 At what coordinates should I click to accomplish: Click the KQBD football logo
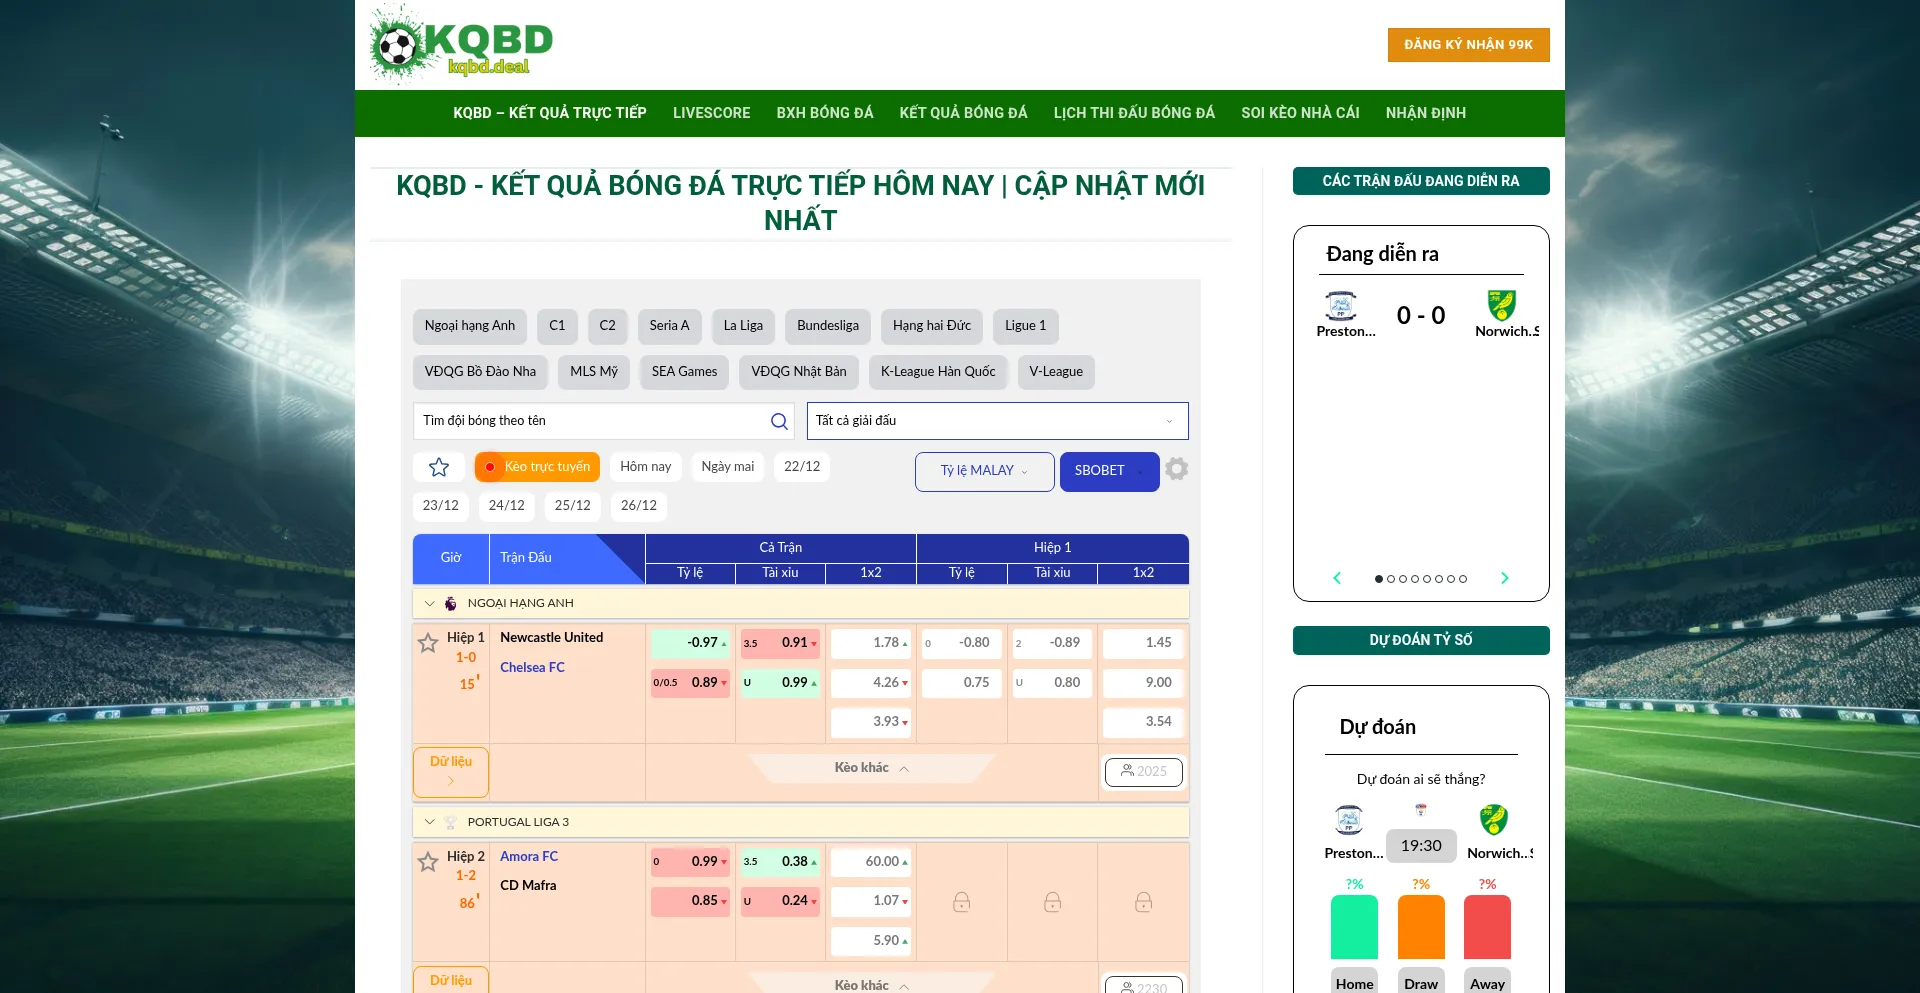[462, 44]
